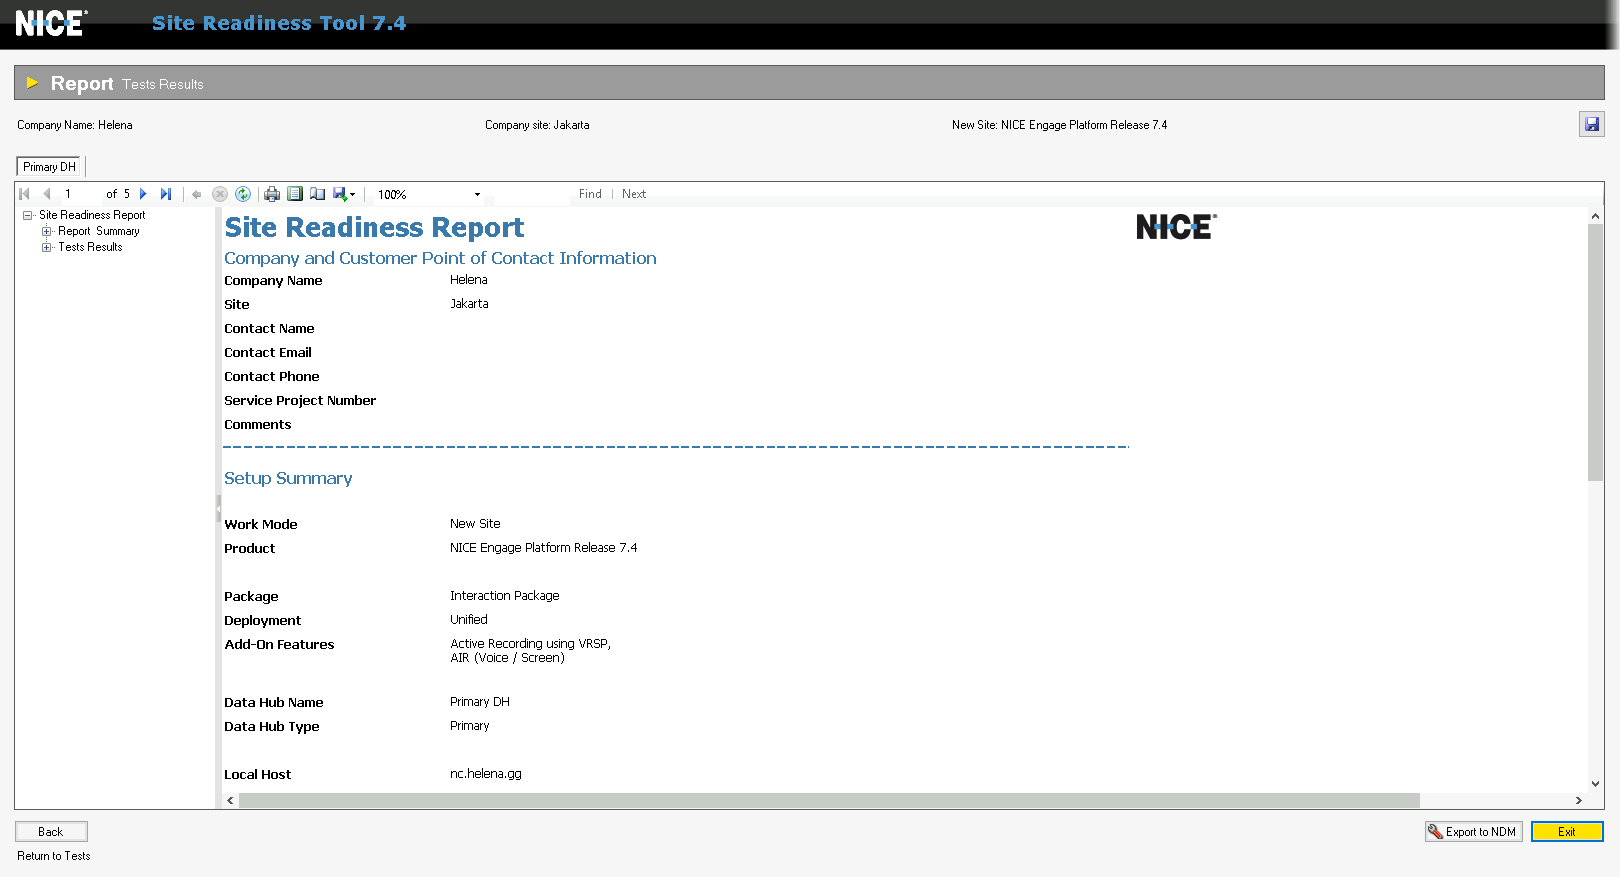Click the yellow Exit button

click(x=1566, y=832)
